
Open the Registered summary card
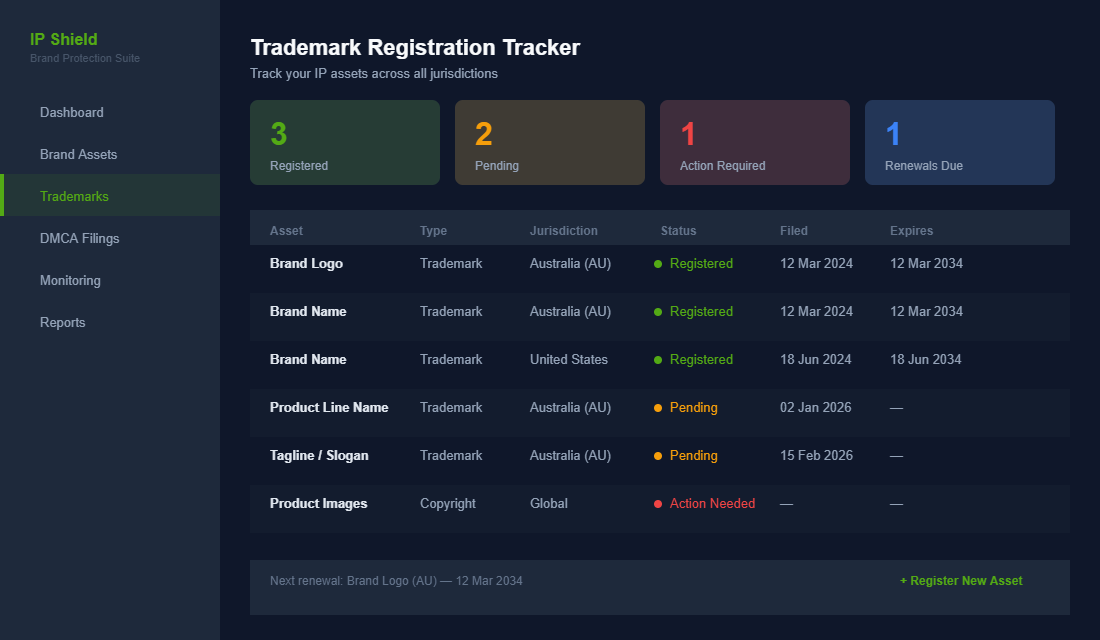[x=344, y=142]
